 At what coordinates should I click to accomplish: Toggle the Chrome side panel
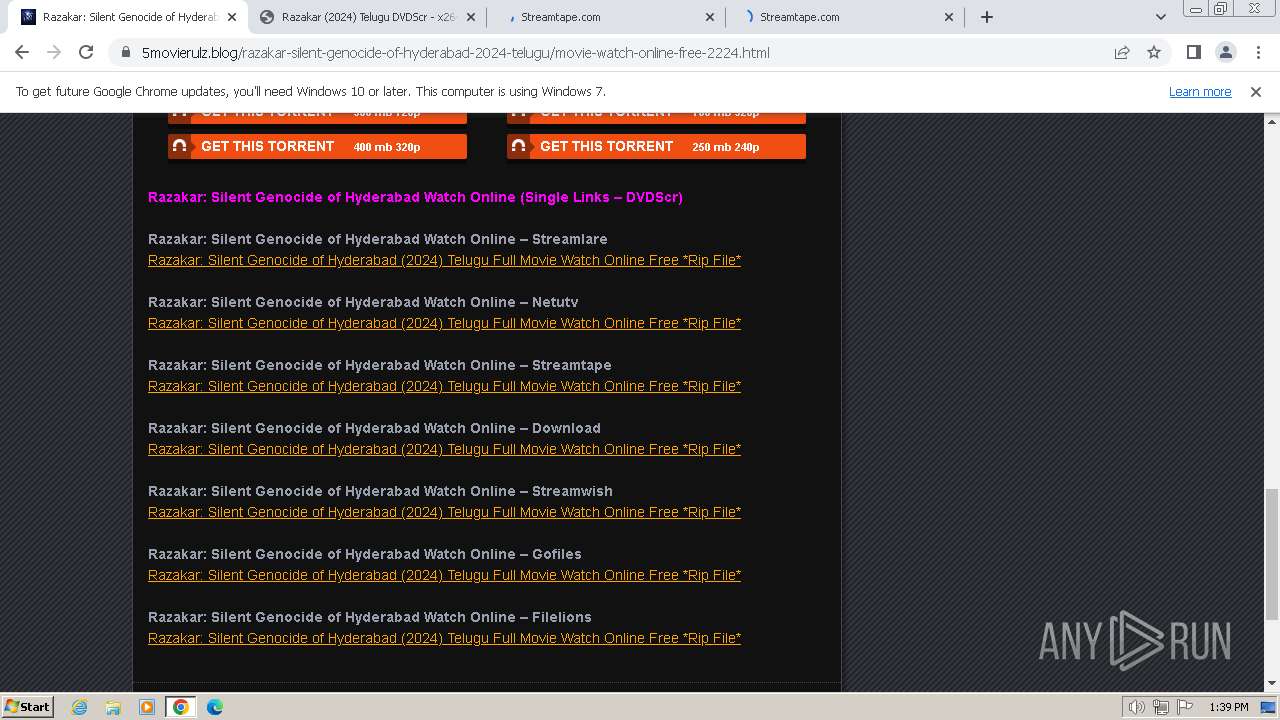pos(1193,52)
